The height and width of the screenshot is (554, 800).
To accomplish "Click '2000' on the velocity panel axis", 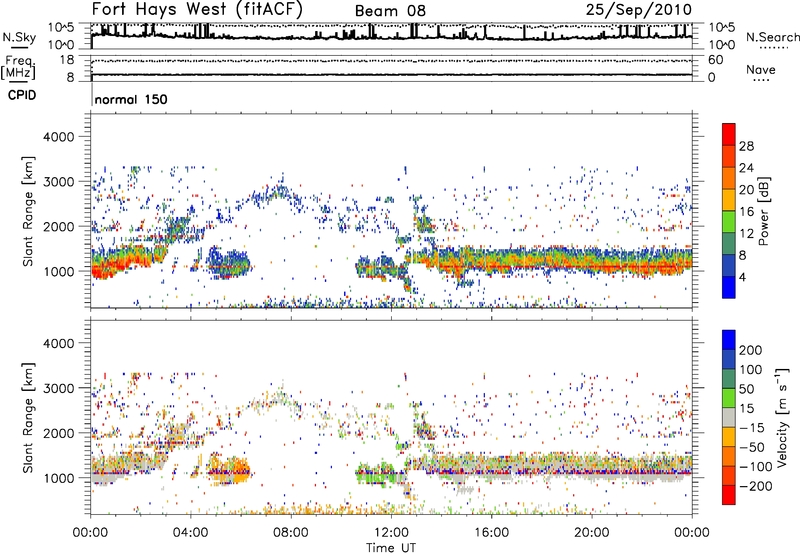I will (58, 433).
